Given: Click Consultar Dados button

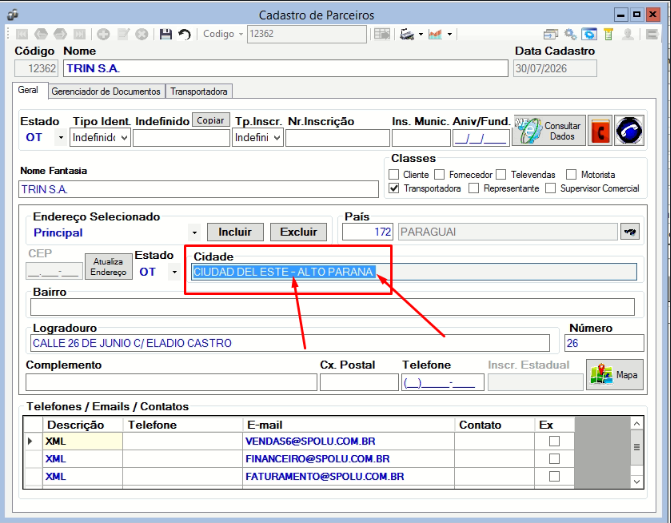Looking at the screenshot, I should click(549, 131).
